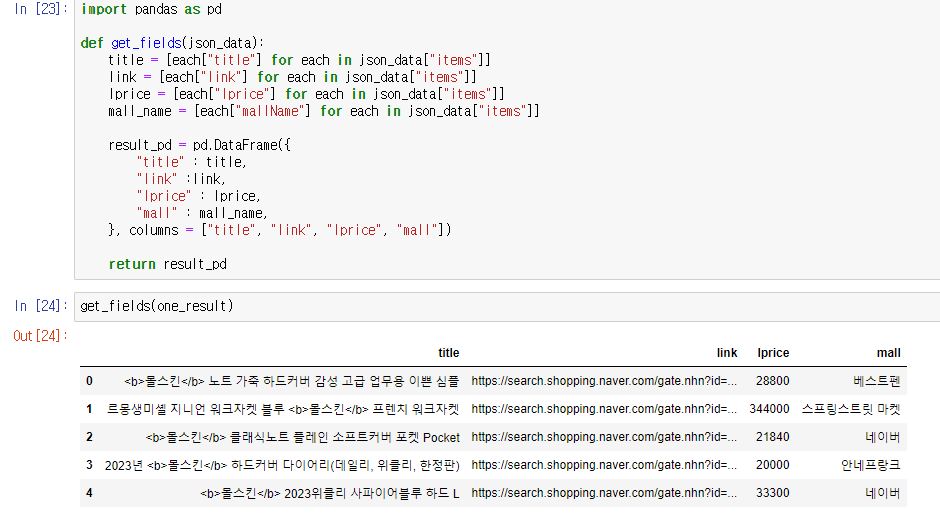Click the lprice list comprehension line
Screen dimensions: 940x526
click(306, 94)
